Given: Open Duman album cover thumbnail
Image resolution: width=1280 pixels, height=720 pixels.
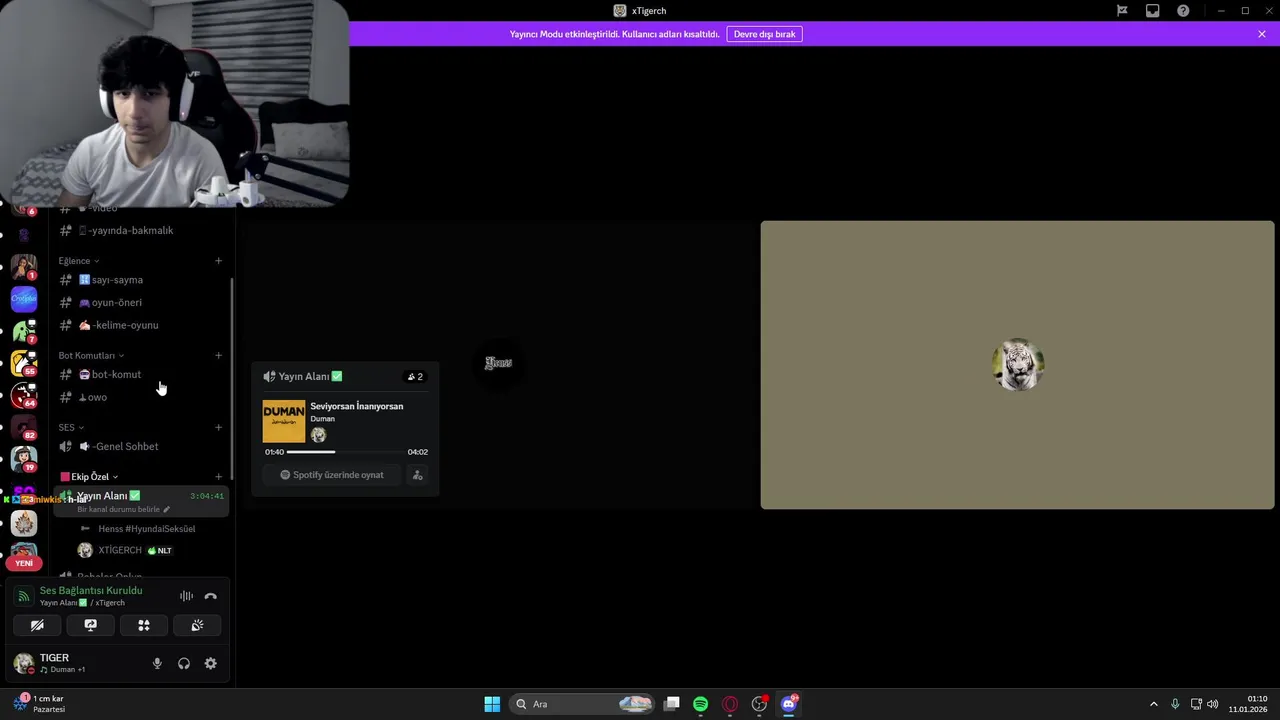Looking at the screenshot, I should click(x=284, y=421).
